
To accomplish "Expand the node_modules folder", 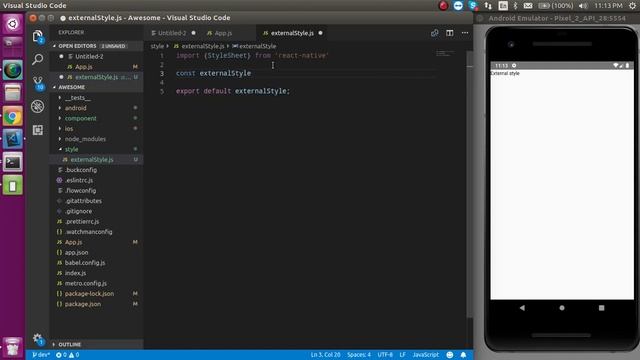I will coord(96,139).
